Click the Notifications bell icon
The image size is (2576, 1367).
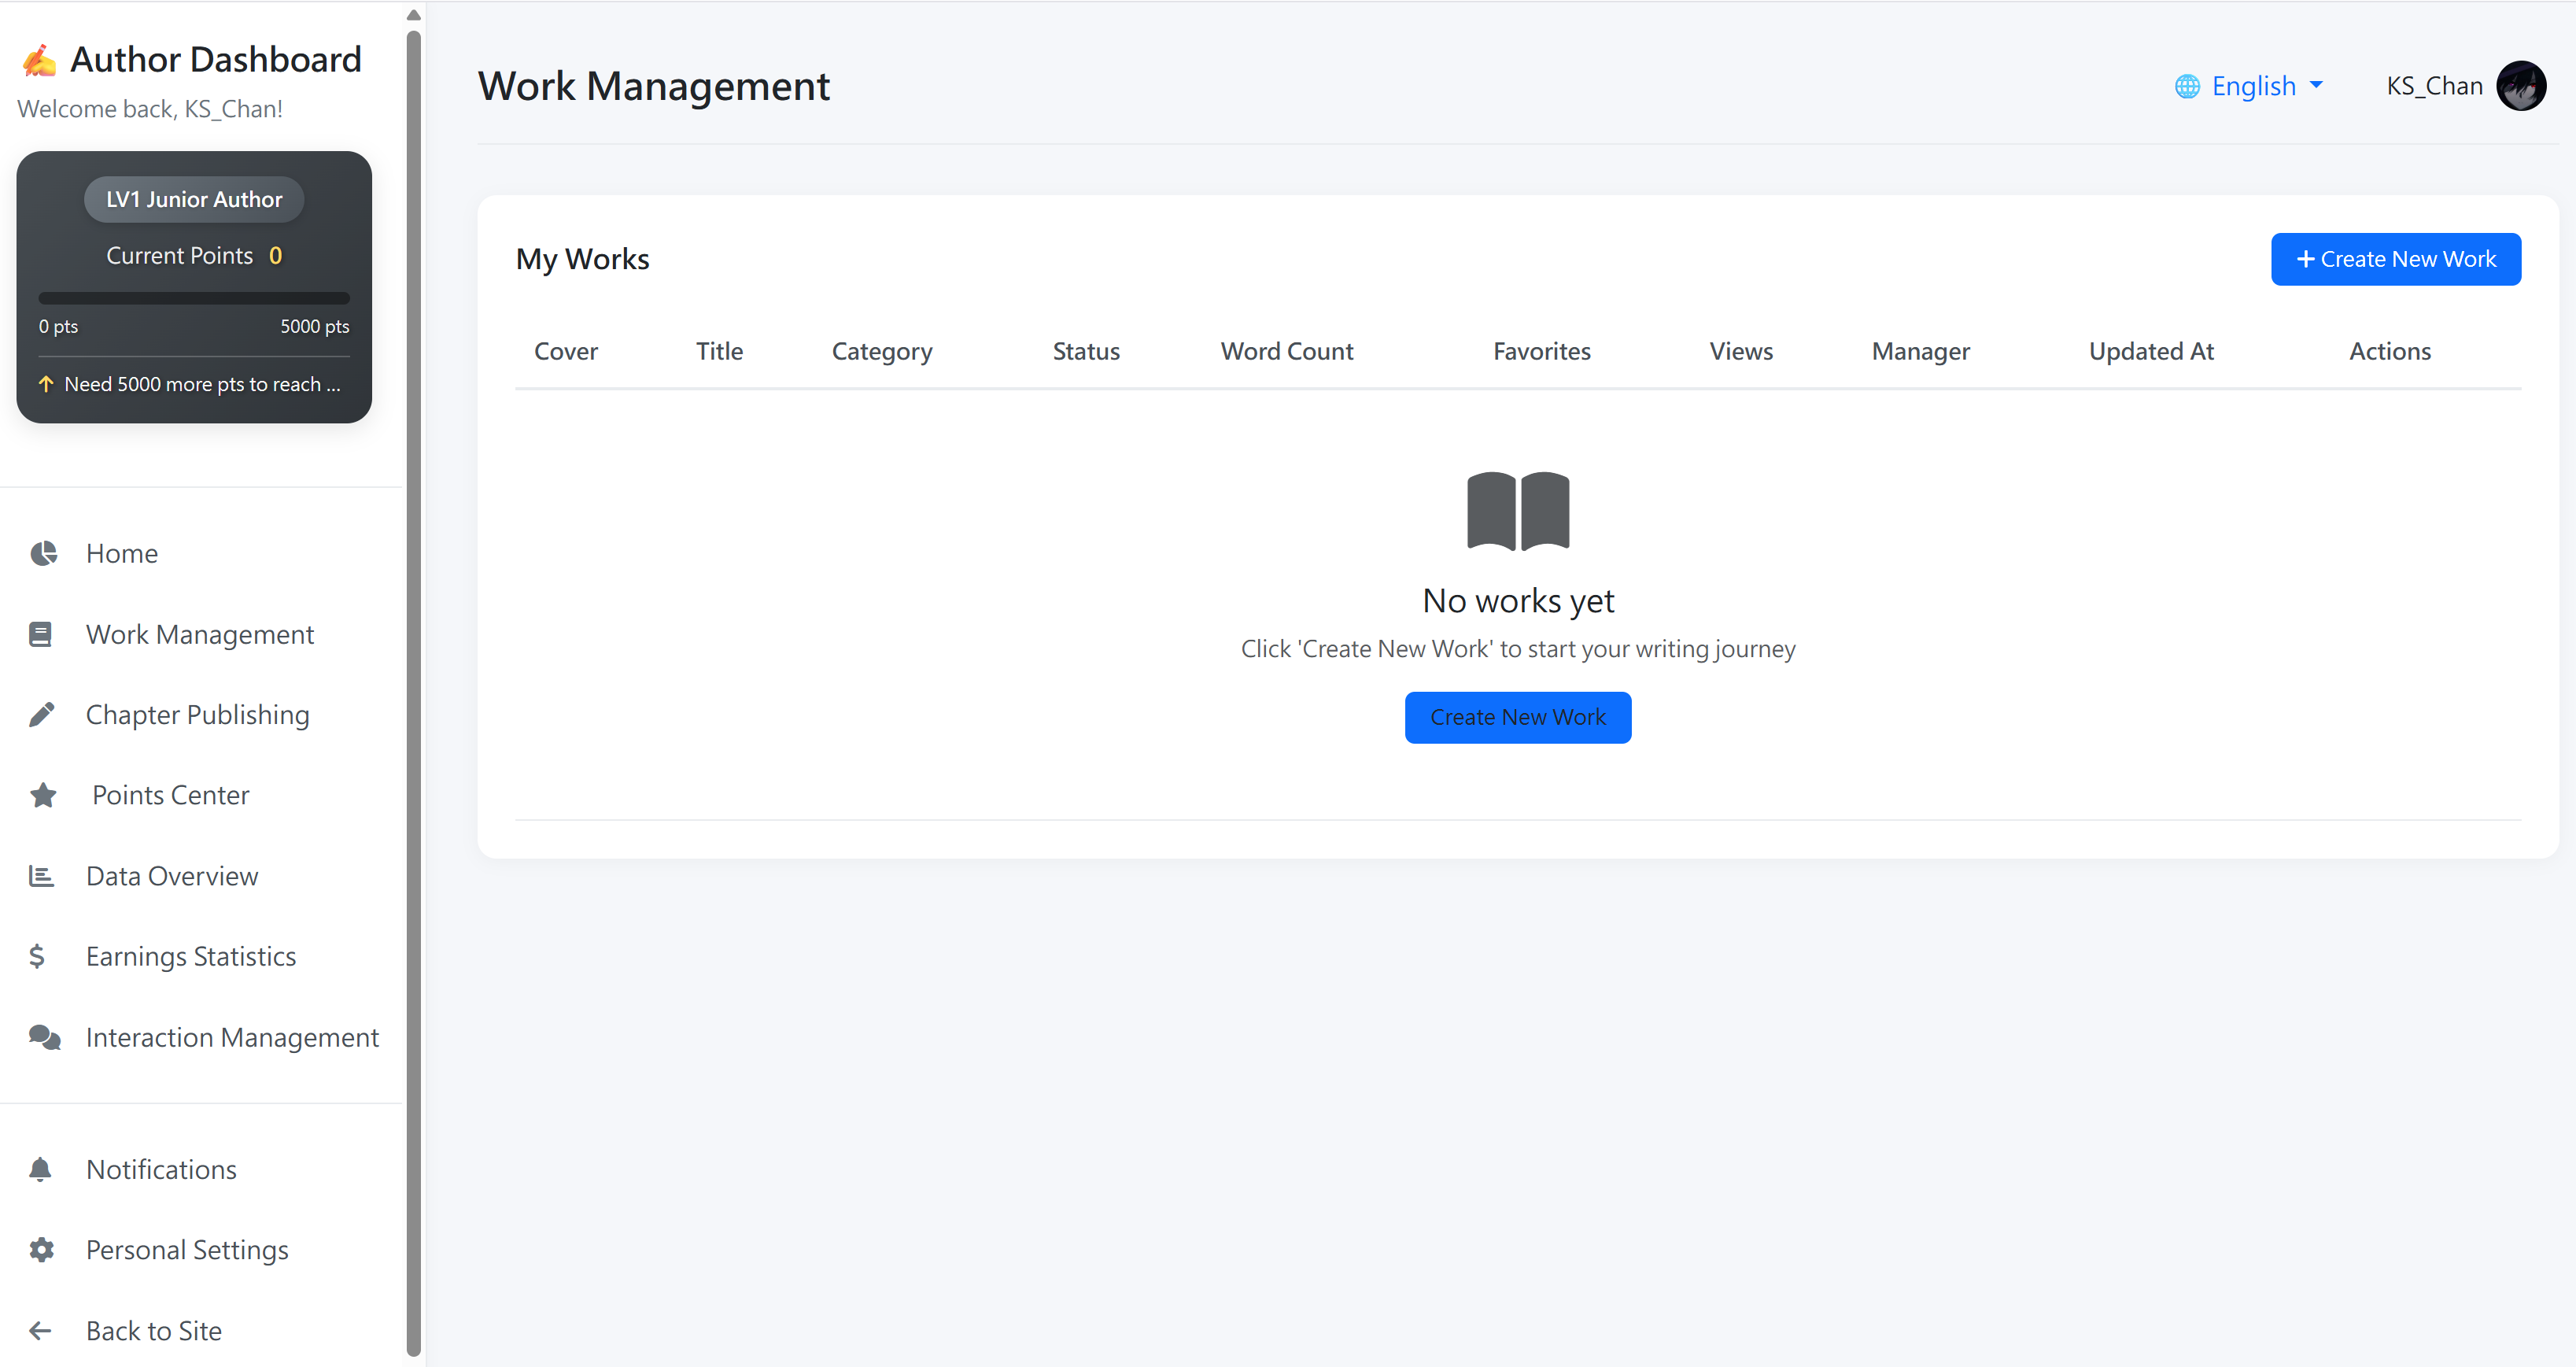coord(40,1169)
